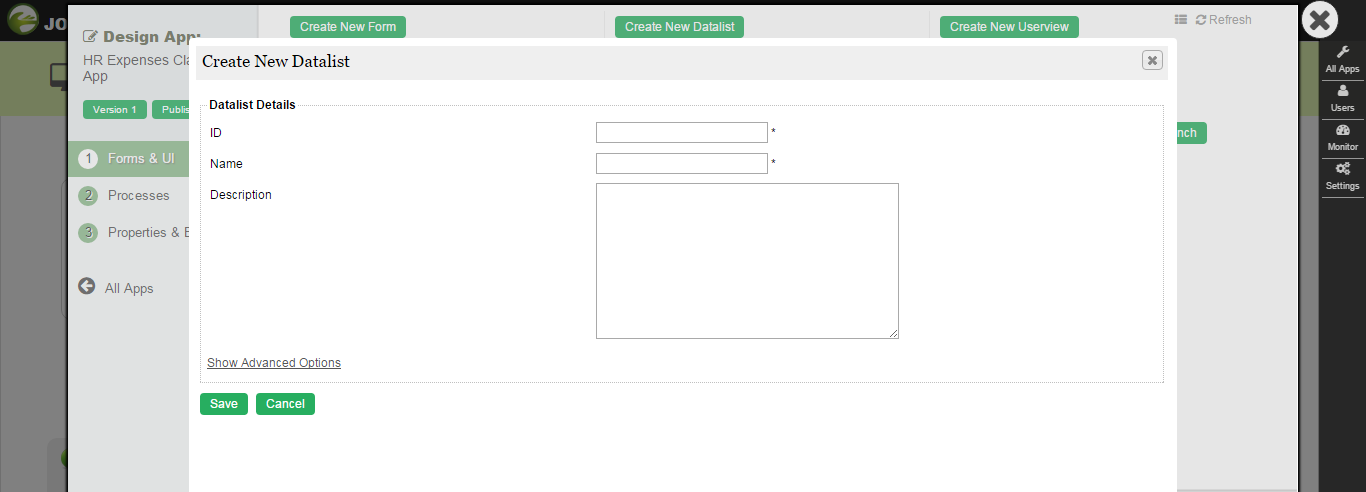The image size is (1366, 492).
Task: Open Monitor in the admin bar
Action: [1342, 138]
